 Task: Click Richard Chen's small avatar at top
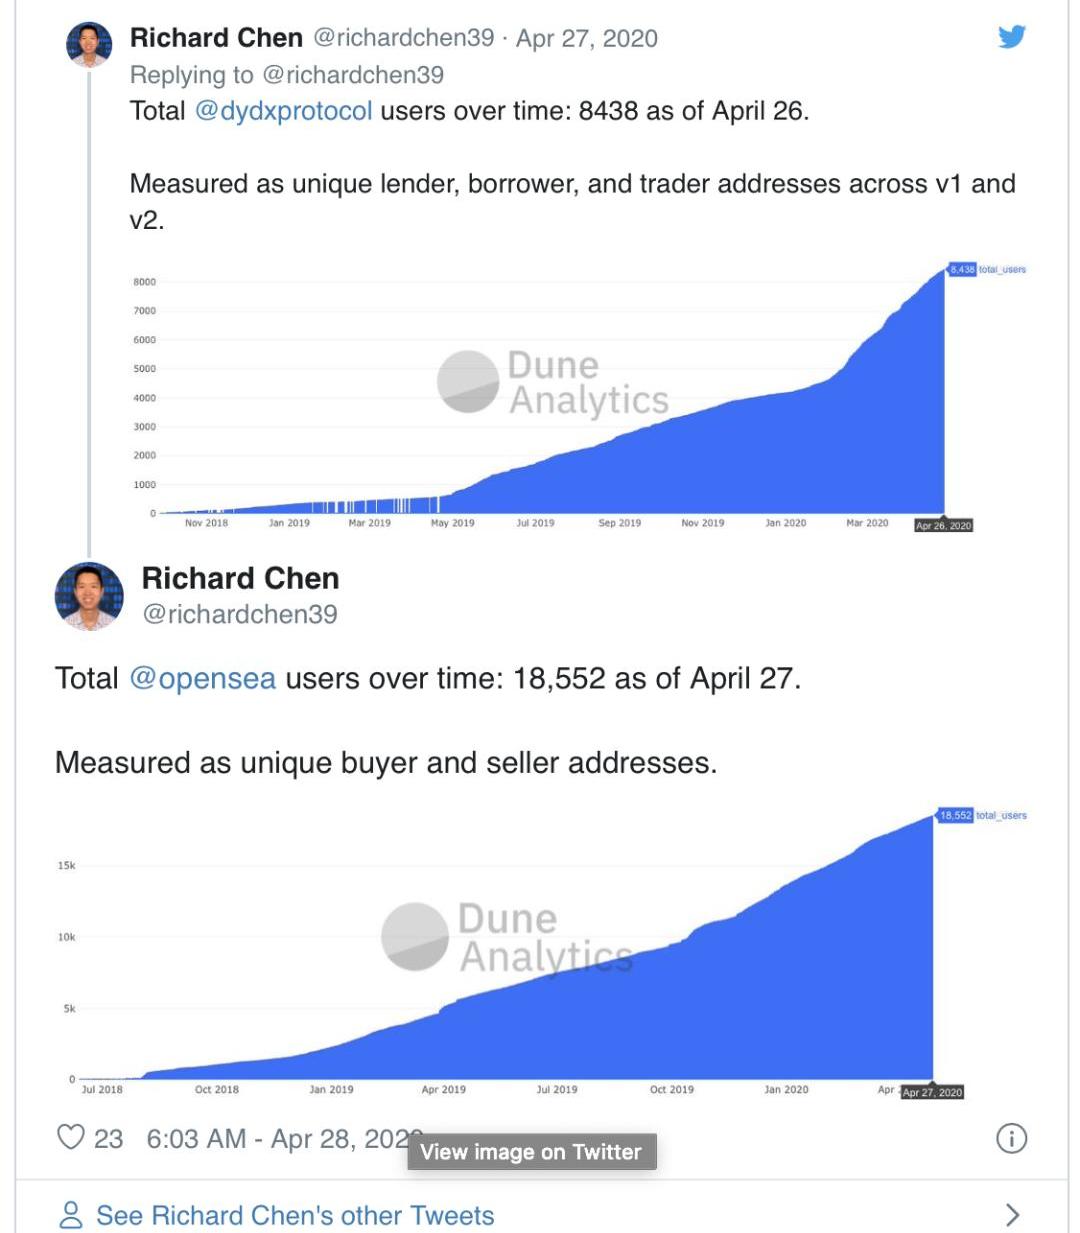click(89, 44)
